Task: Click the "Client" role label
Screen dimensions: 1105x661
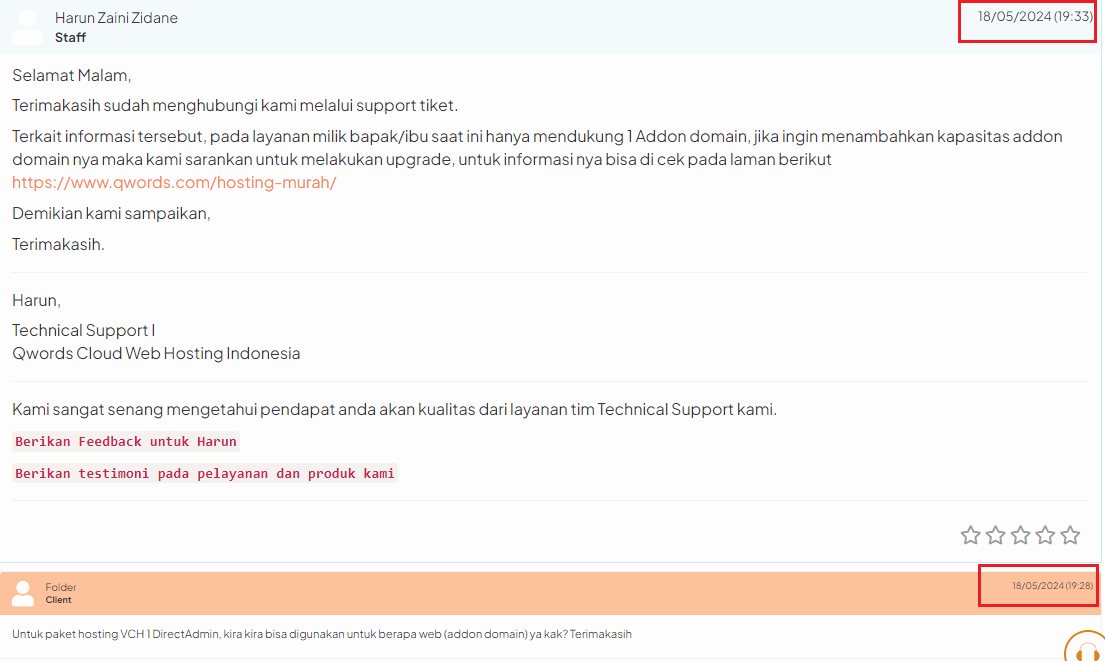Action: 59,600
